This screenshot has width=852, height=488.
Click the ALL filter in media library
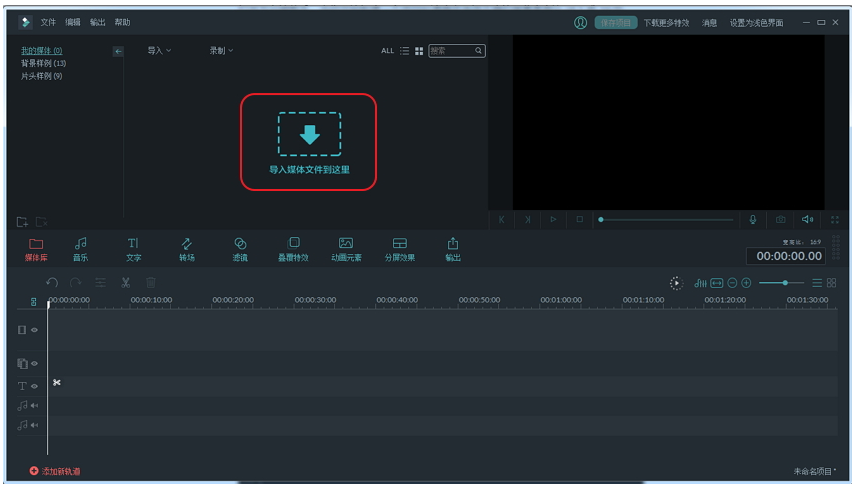tap(387, 51)
